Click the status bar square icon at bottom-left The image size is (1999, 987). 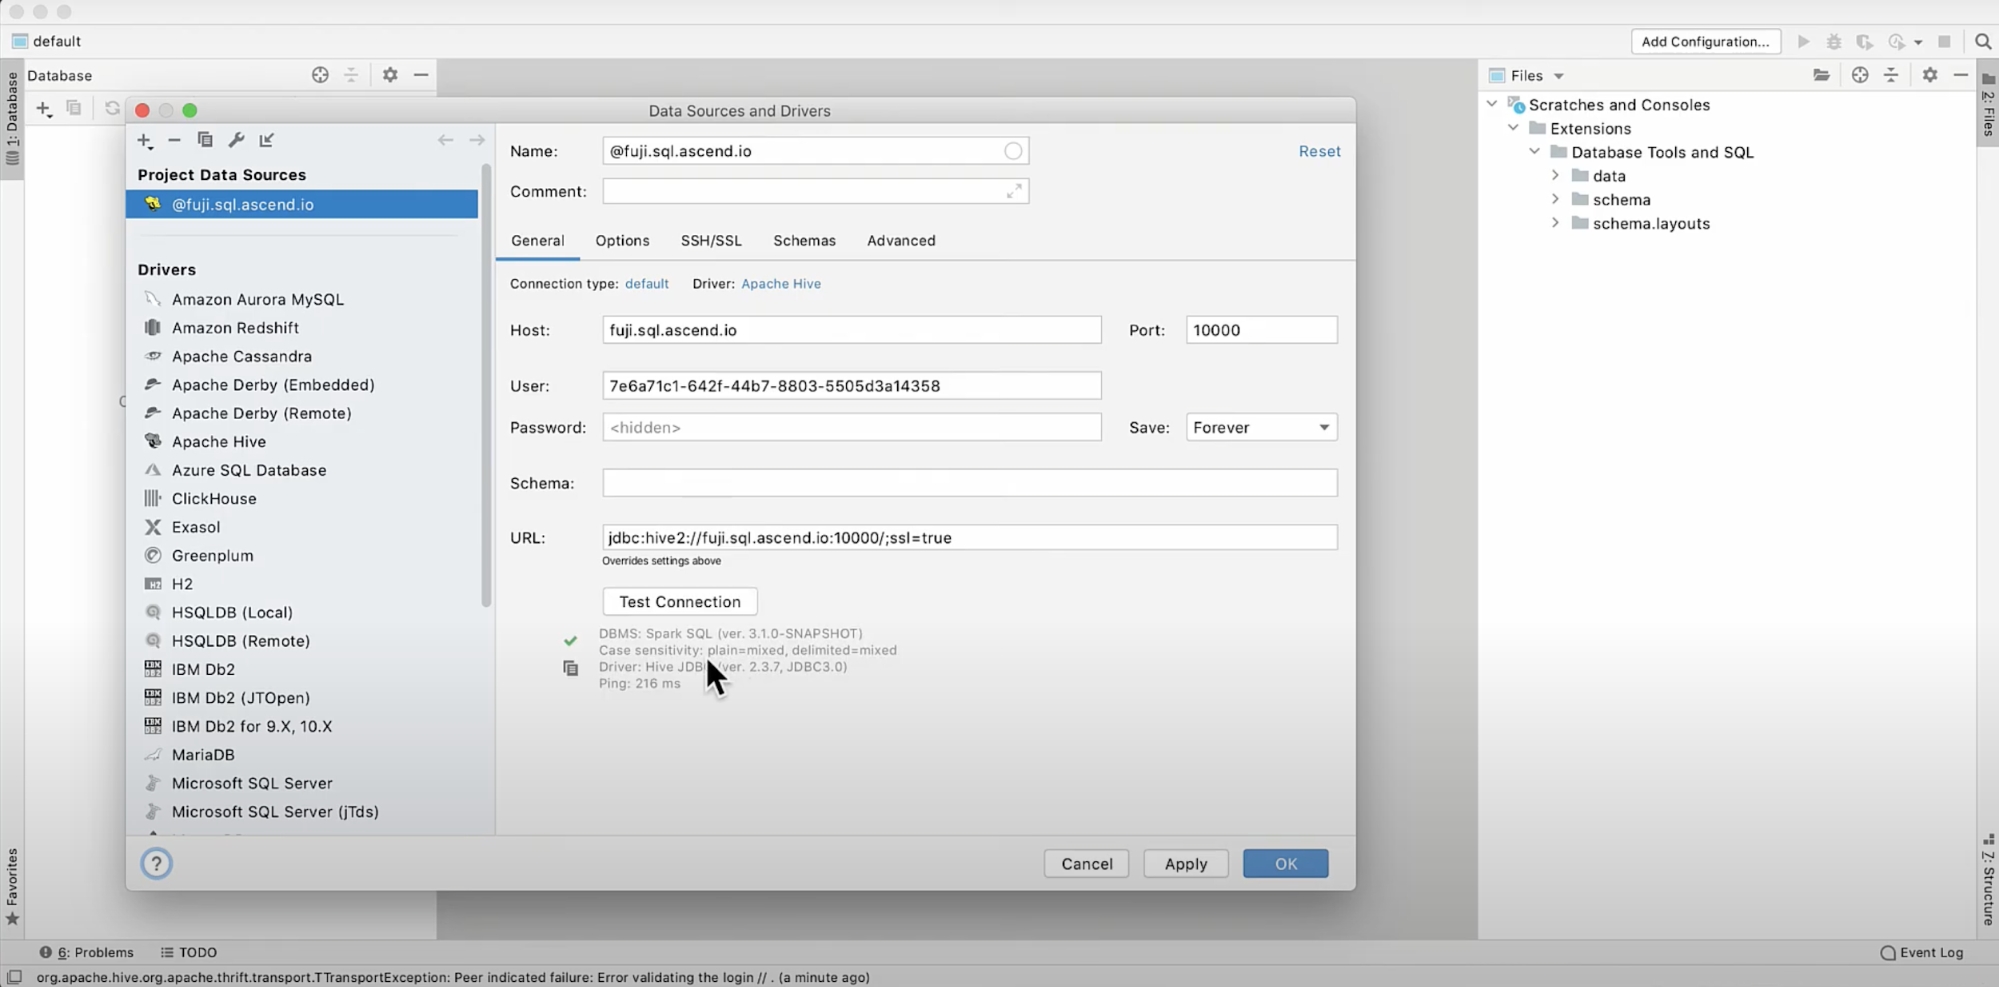[14, 977]
